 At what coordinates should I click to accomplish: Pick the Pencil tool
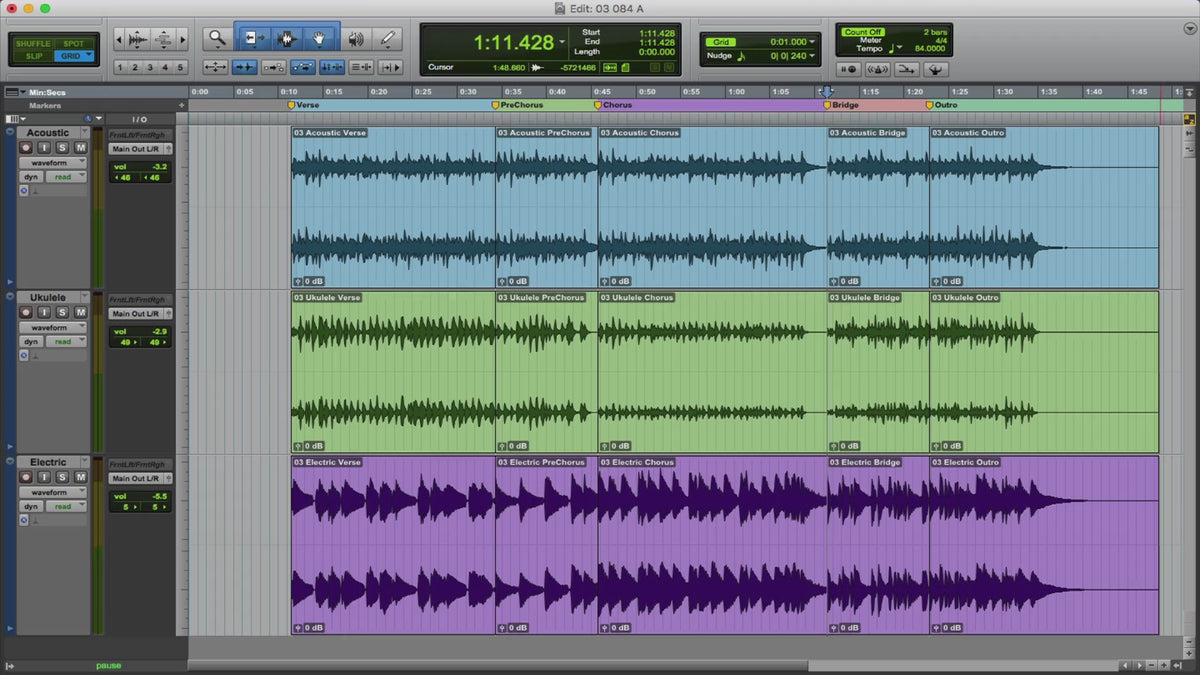pyautogui.click(x=388, y=39)
